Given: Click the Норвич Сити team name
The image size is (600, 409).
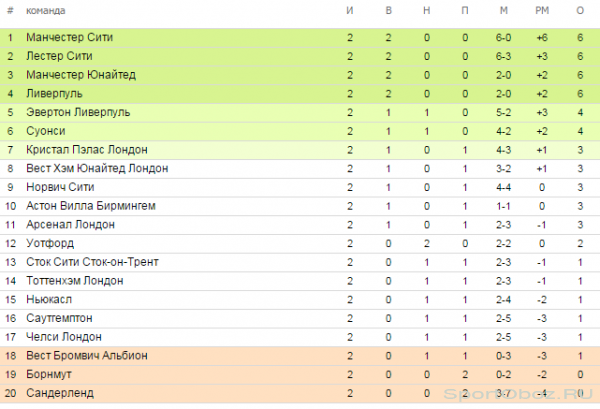Looking at the screenshot, I should [60, 187].
